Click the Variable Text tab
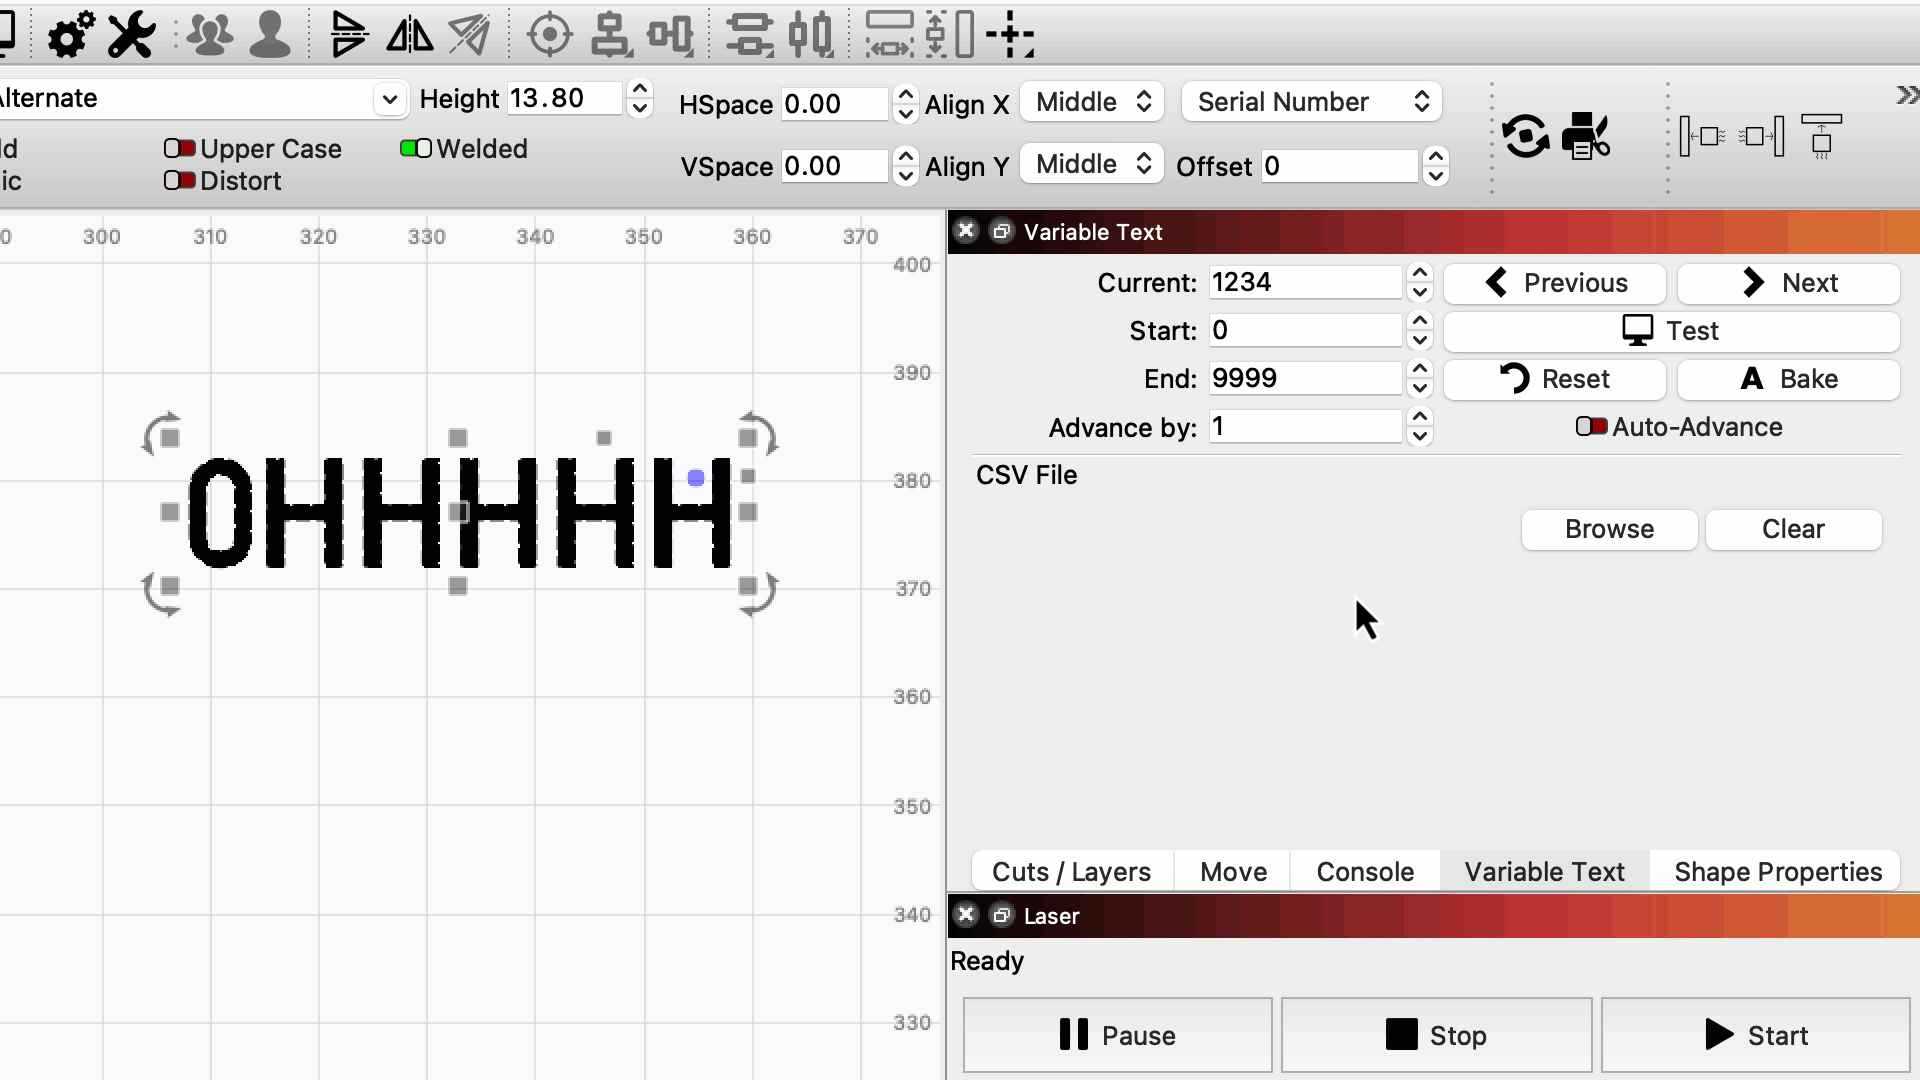Image resolution: width=1920 pixels, height=1080 pixels. click(1544, 872)
